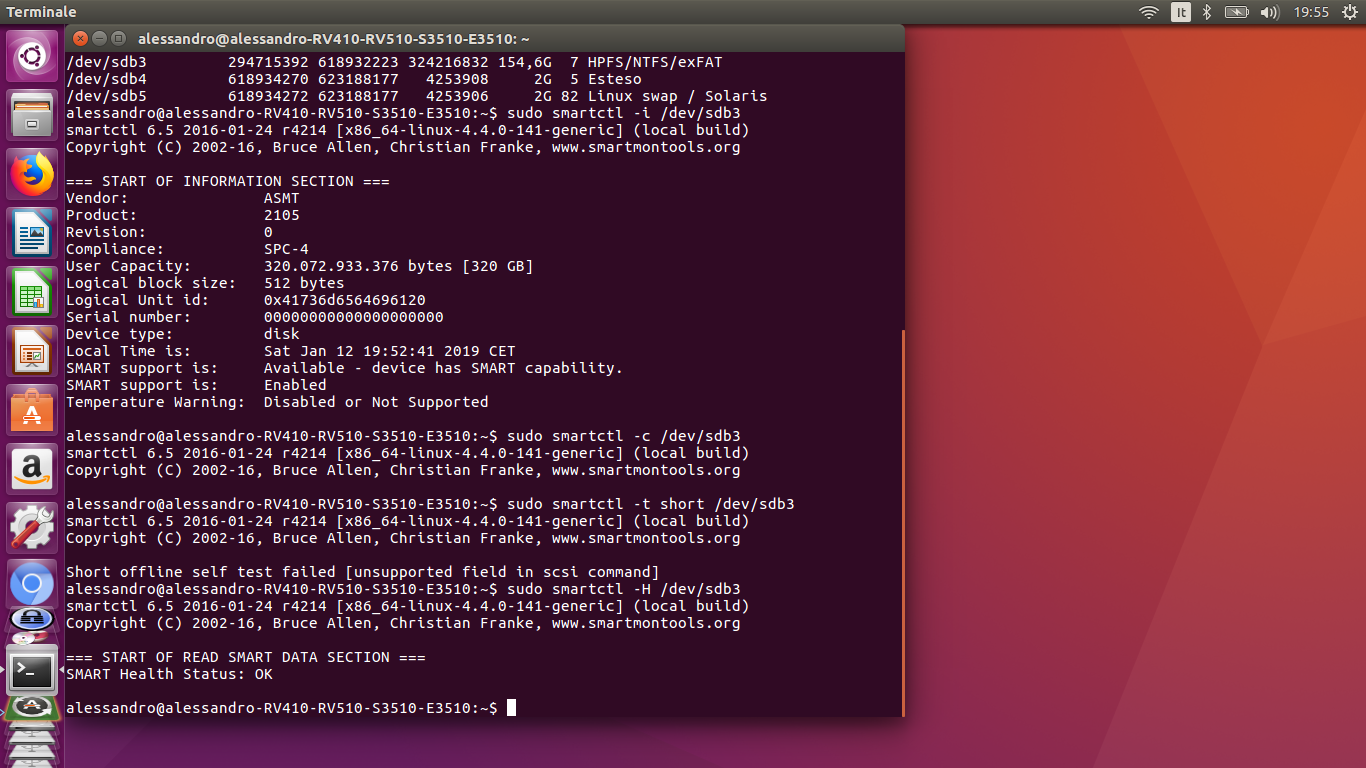This screenshot has height=768, width=1366.
Task: Open LibreOffice Calc spreadsheet app
Action: click(x=32, y=292)
